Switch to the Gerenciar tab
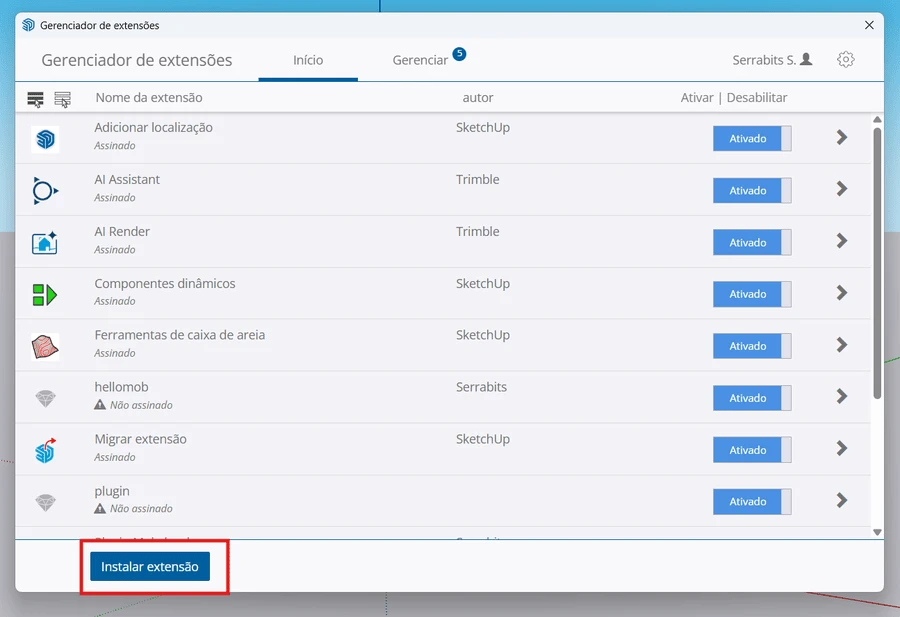The height and width of the screenshot is (617, 900). click(x=420, y=60)
